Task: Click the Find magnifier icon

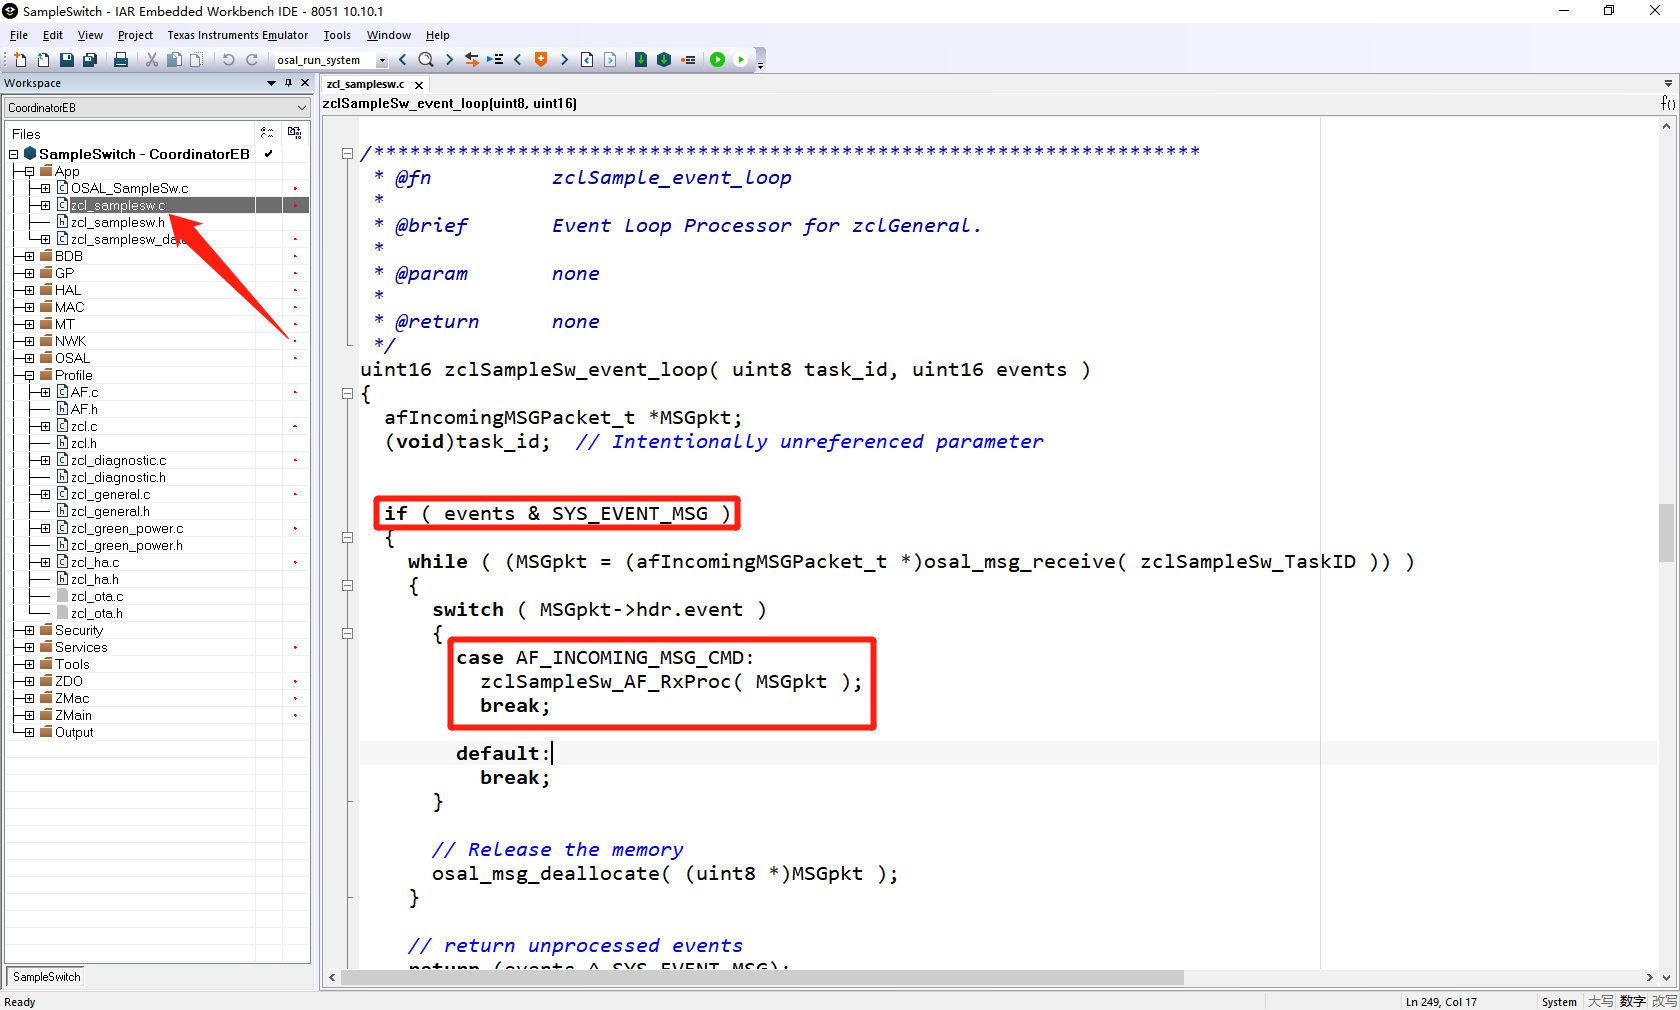Action: 426,60
